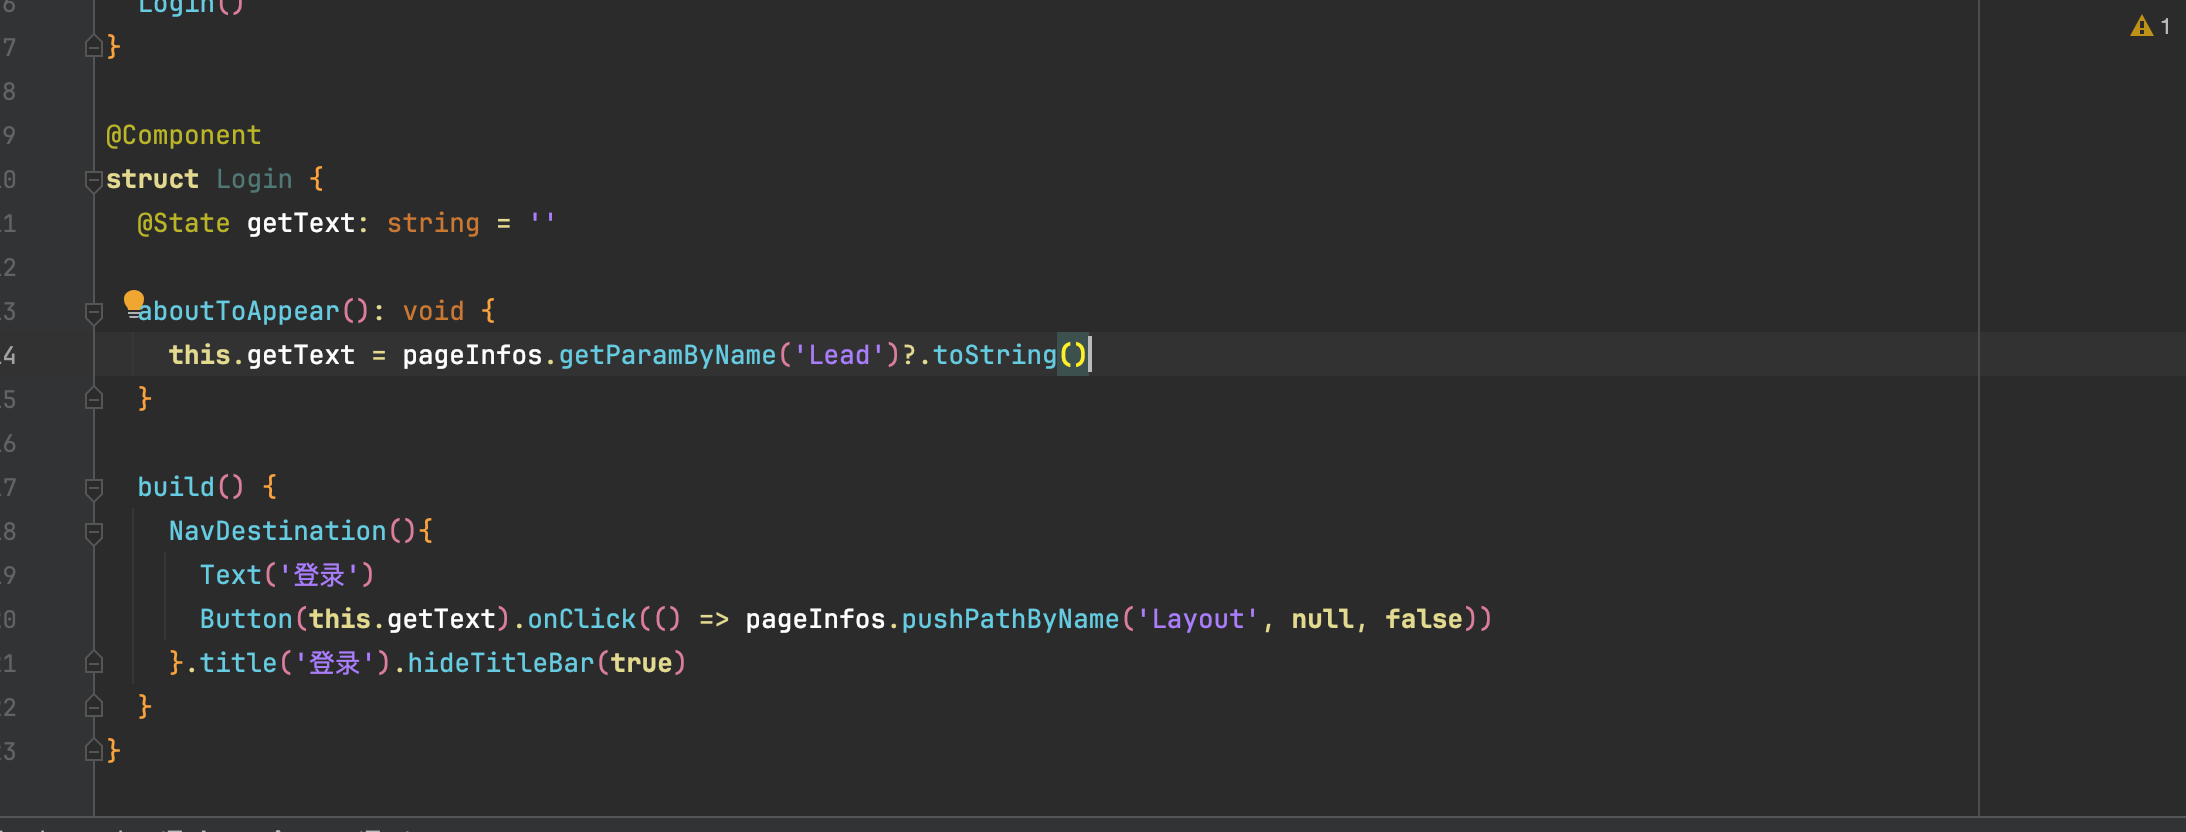Collapse the build() function block
This screenshot has width=2186, height=832.
pyautogui.click(x=94, y=488)
